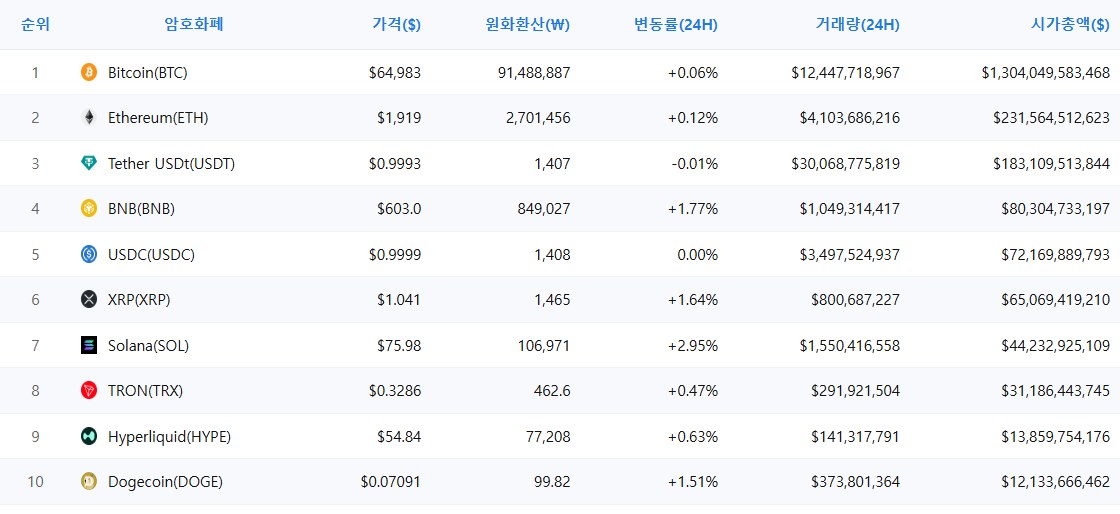Select Bitcoin change +0.06%
Image resolution: width=1120 pixels, height=514 pixels.
coord(693,73)
